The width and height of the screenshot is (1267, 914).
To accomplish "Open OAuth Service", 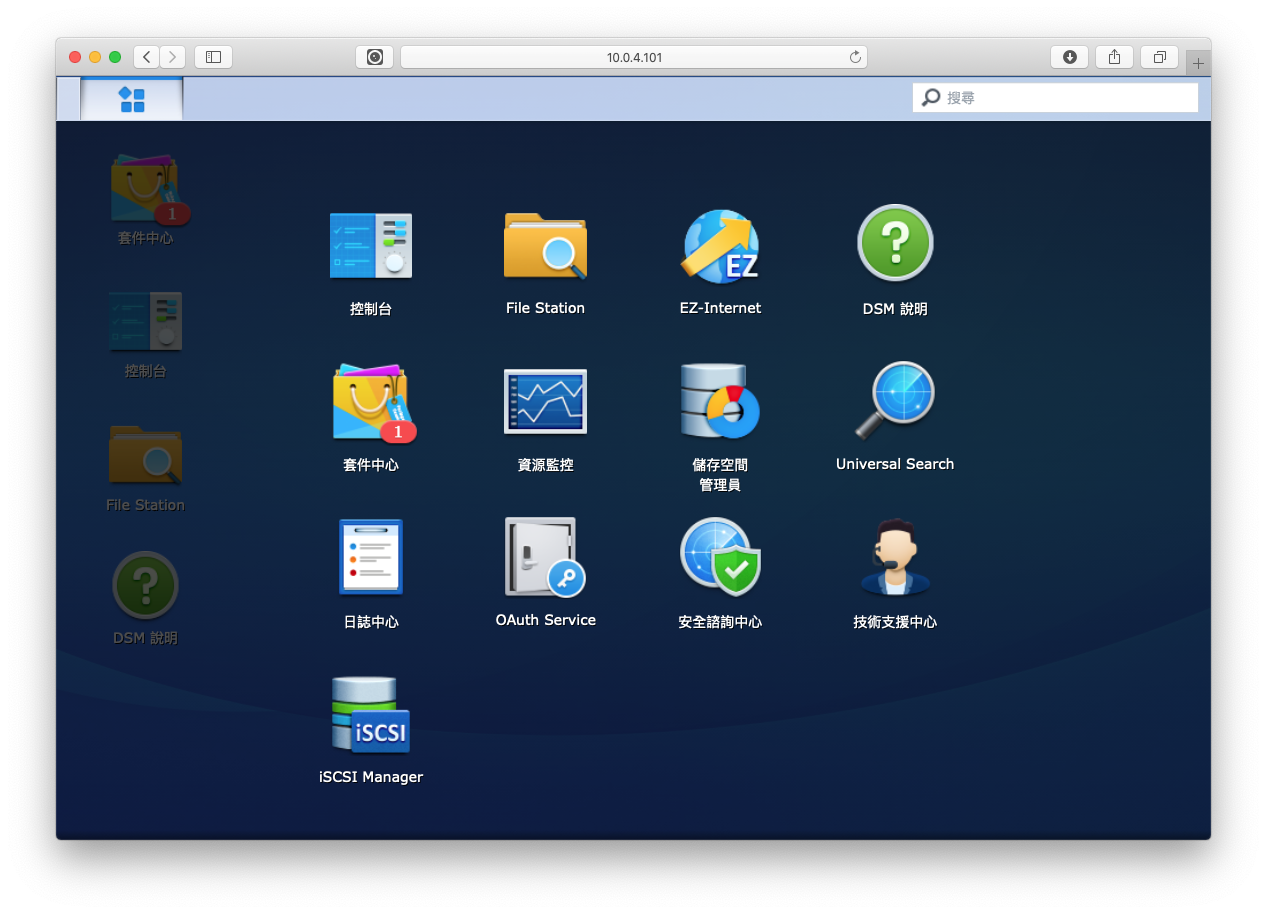I will click(x=545, y=557).
